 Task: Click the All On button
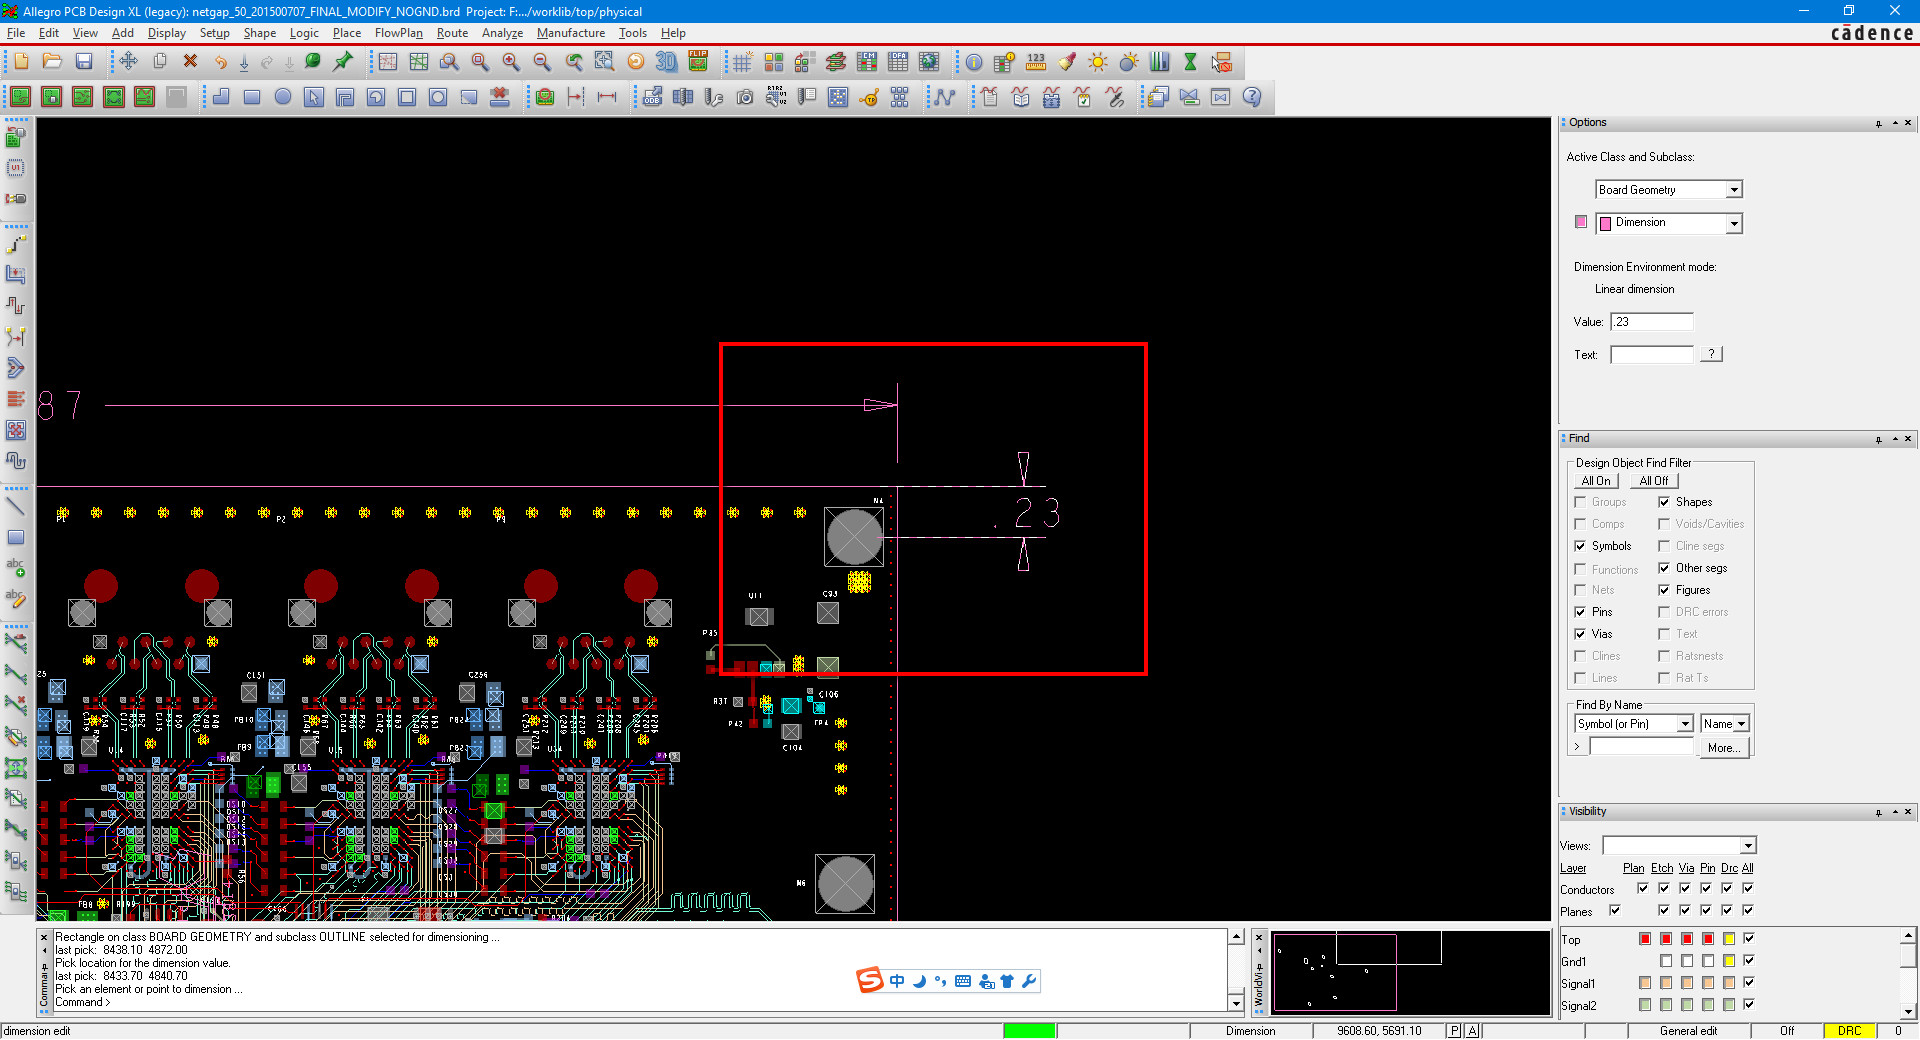pyautogui.click(x=1596, y=481)
